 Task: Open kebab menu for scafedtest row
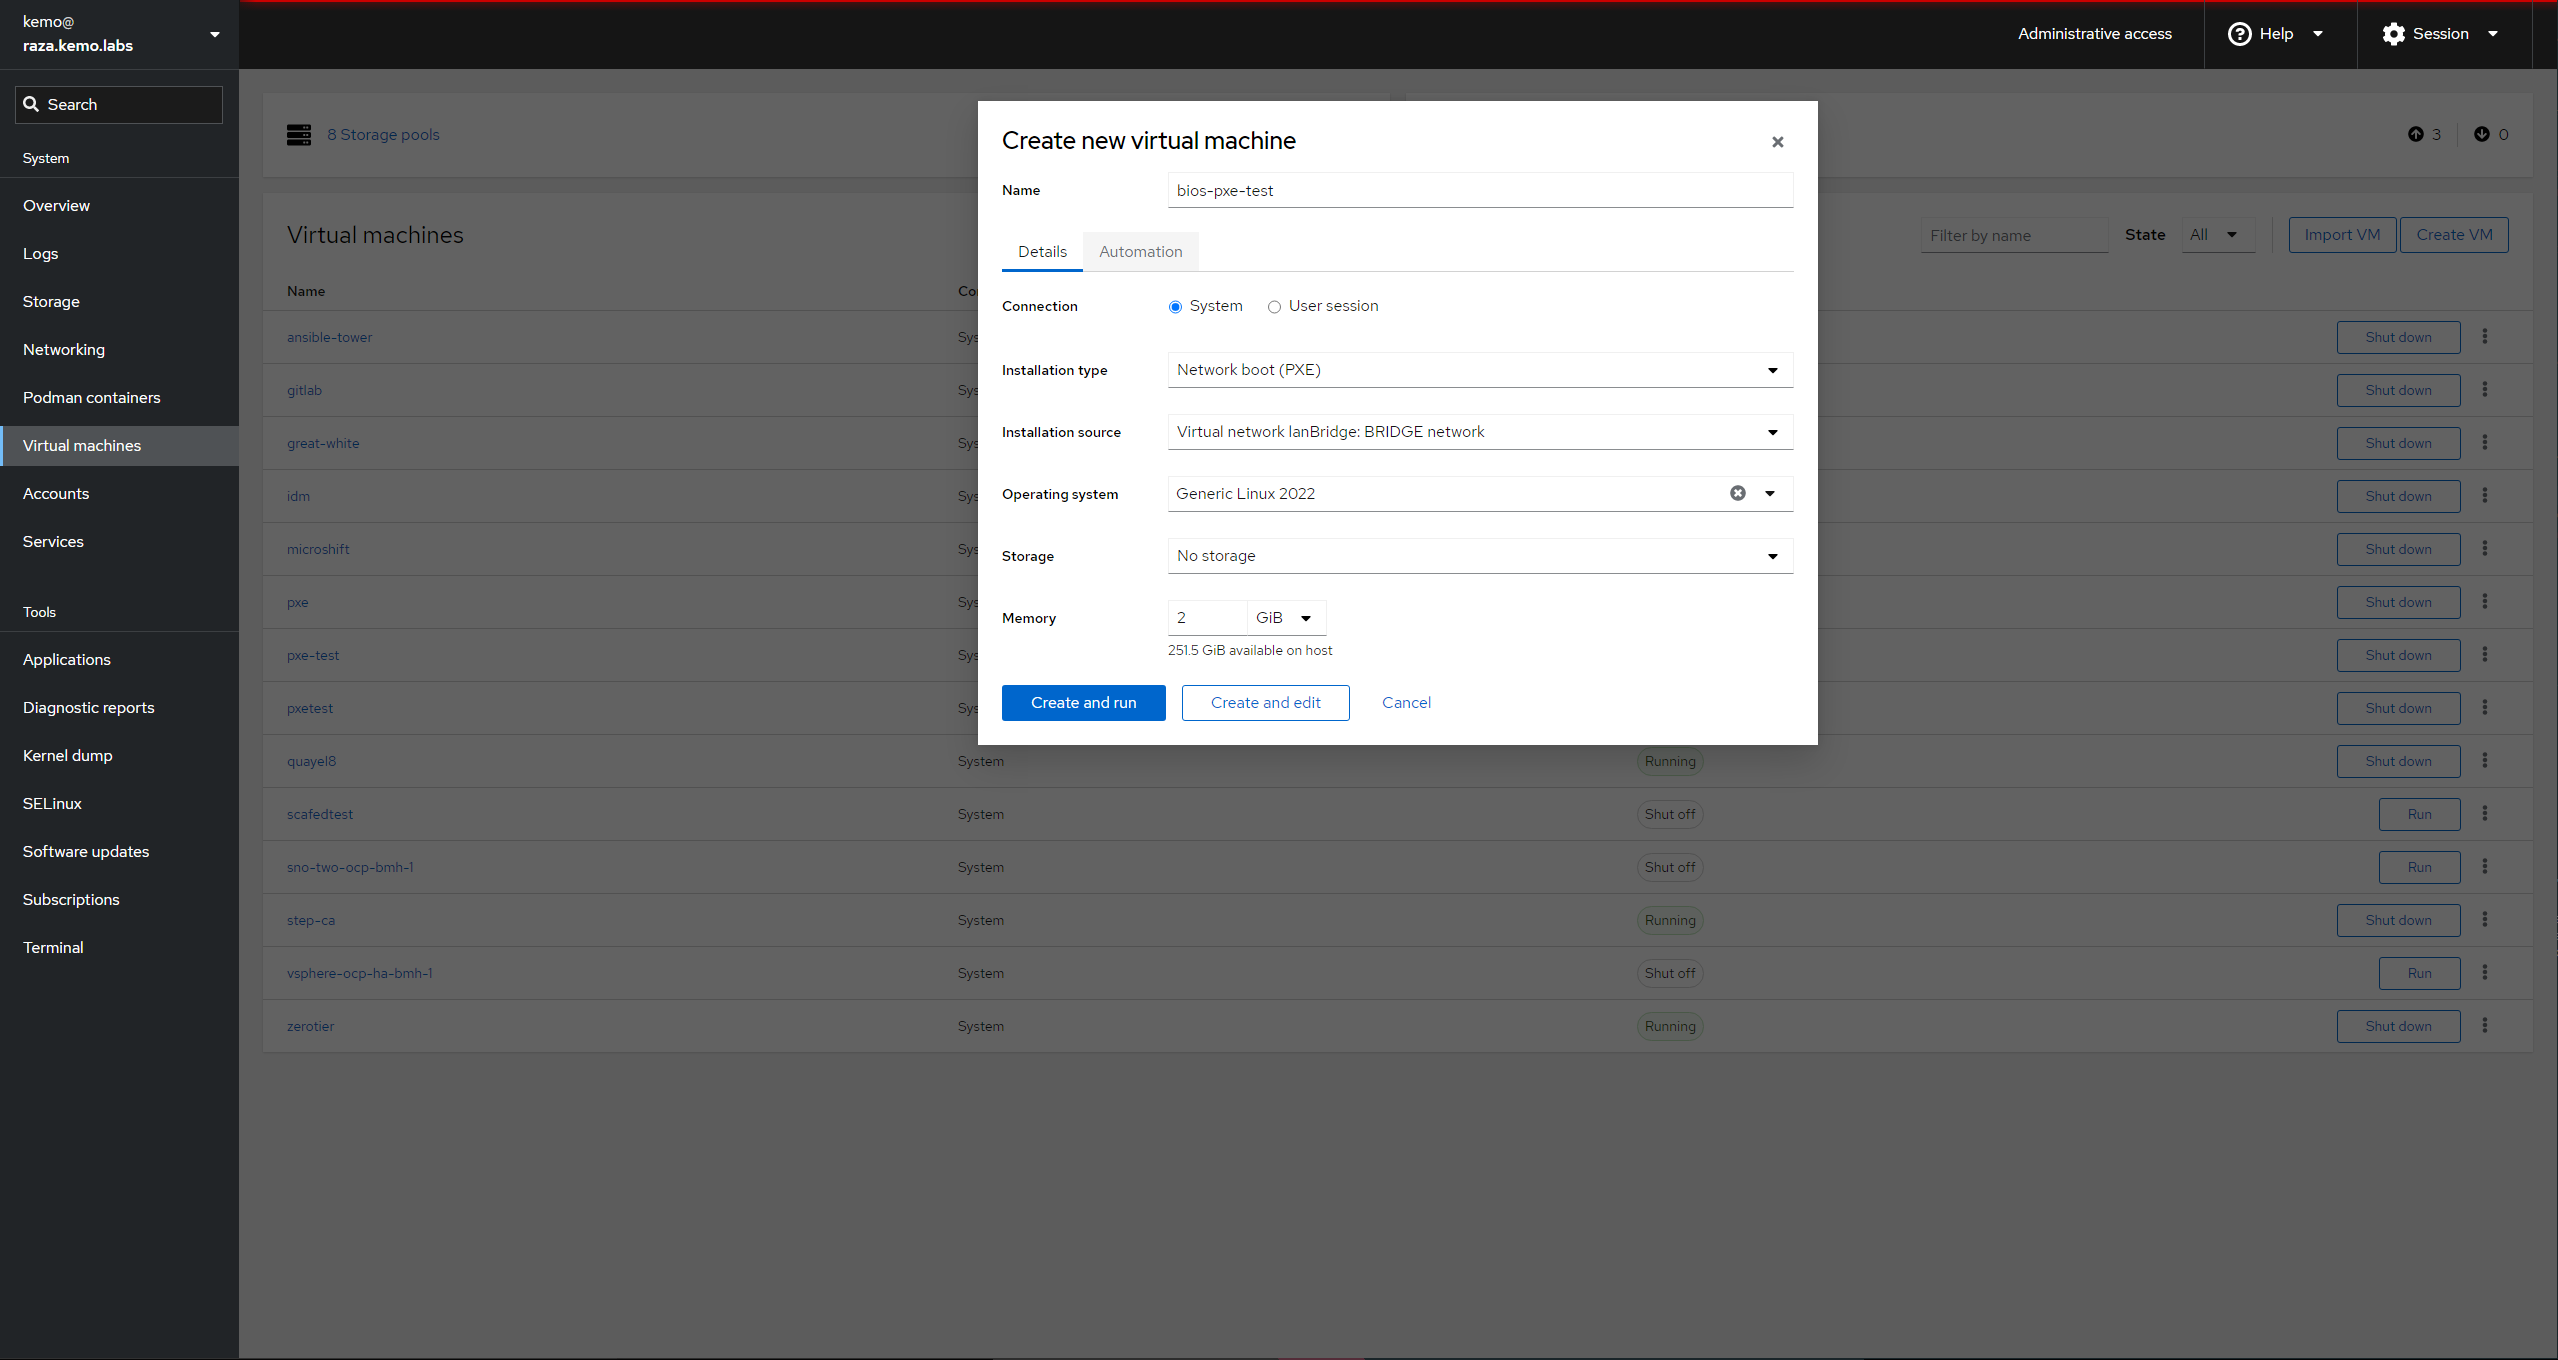[x=2485, y=814]
